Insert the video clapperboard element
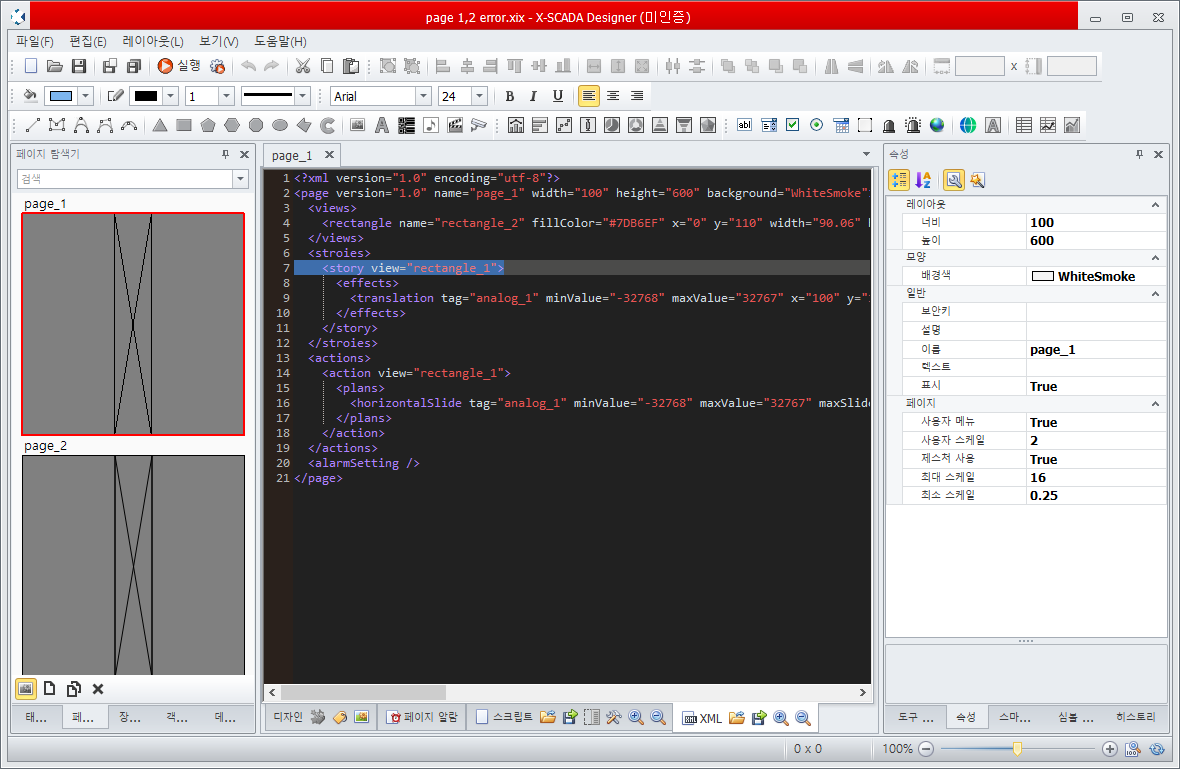 click(455, 126)
